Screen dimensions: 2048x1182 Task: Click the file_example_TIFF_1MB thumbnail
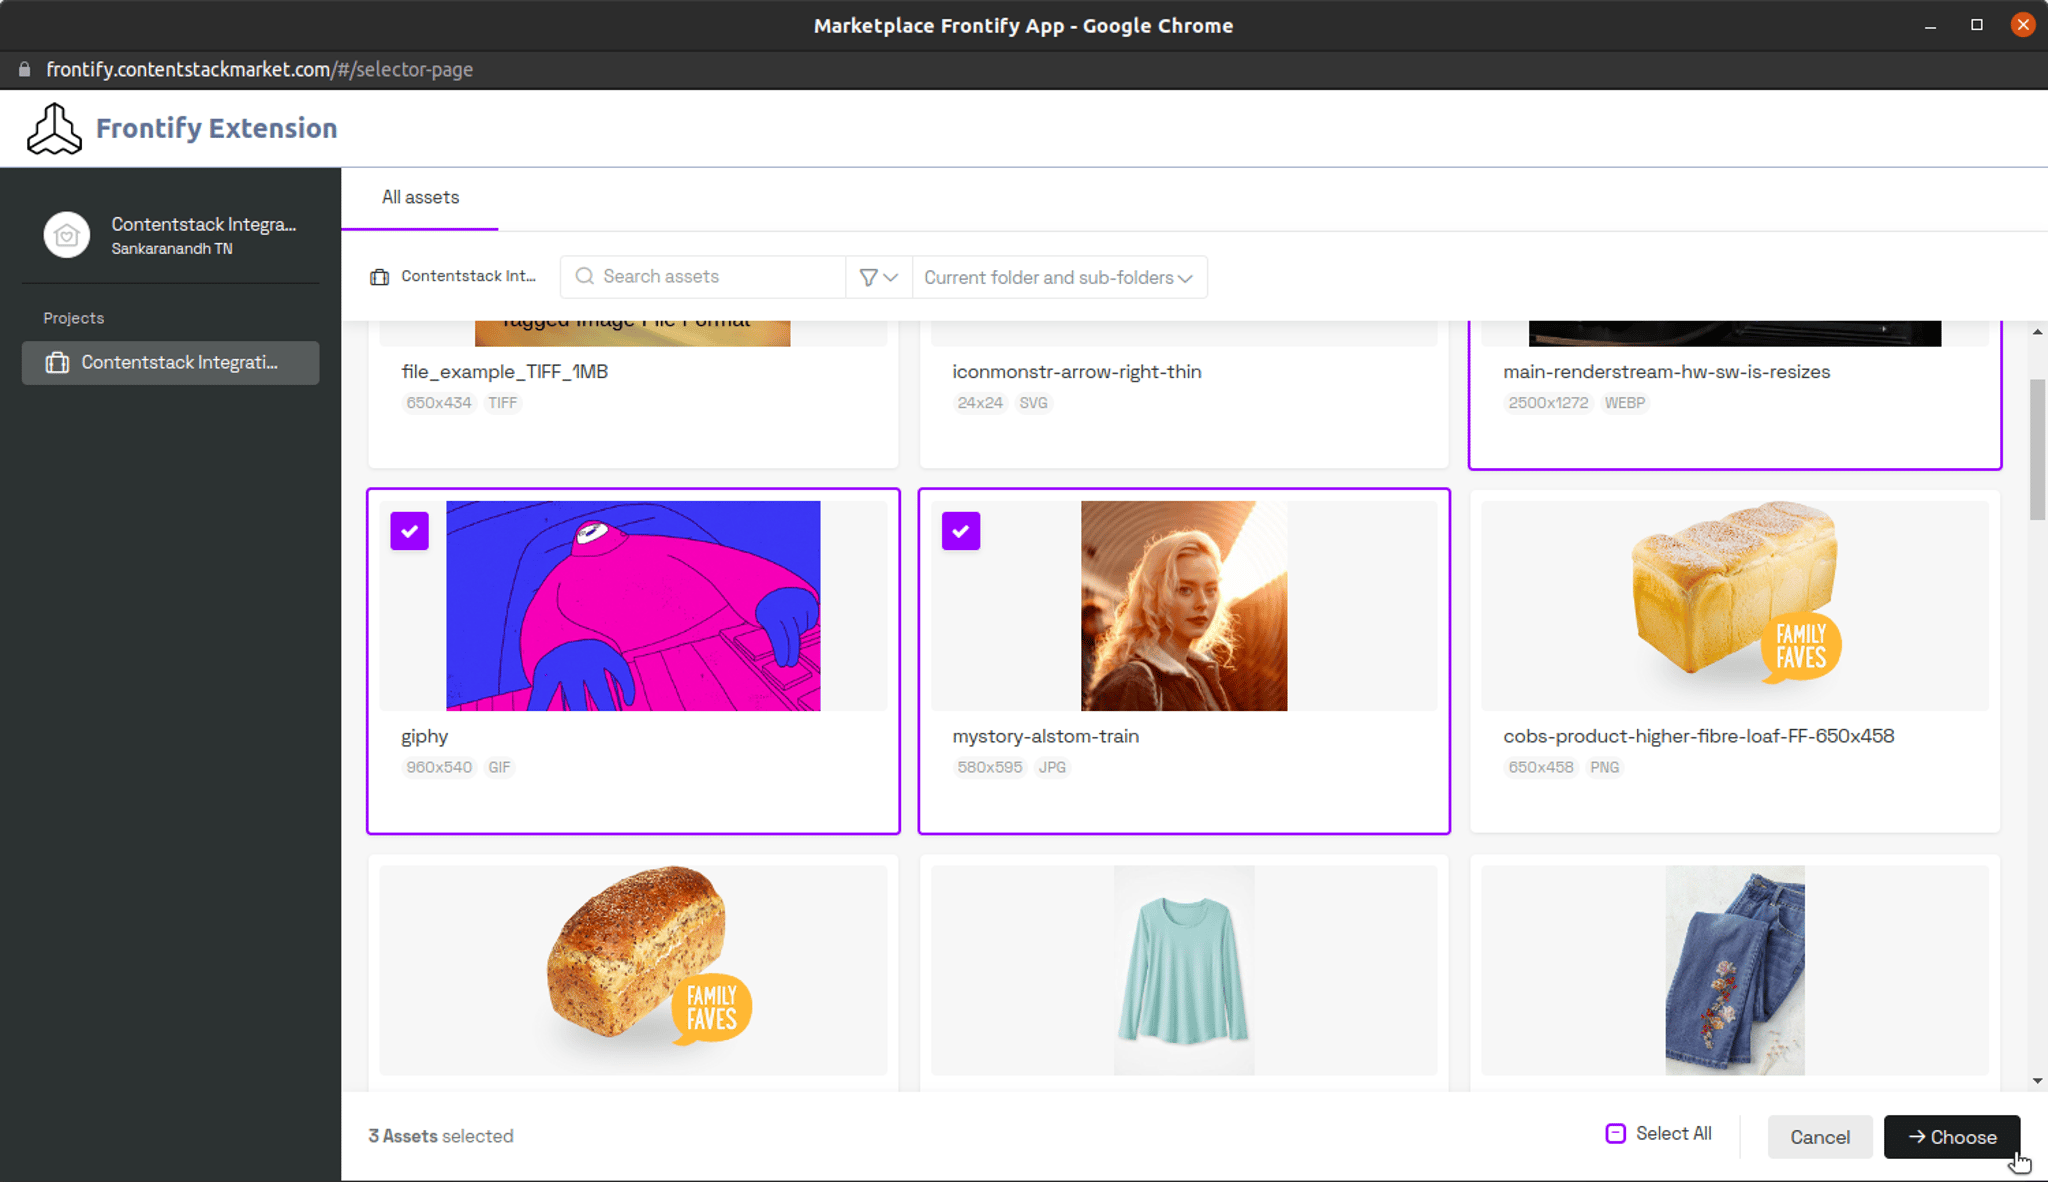(632, 334)
